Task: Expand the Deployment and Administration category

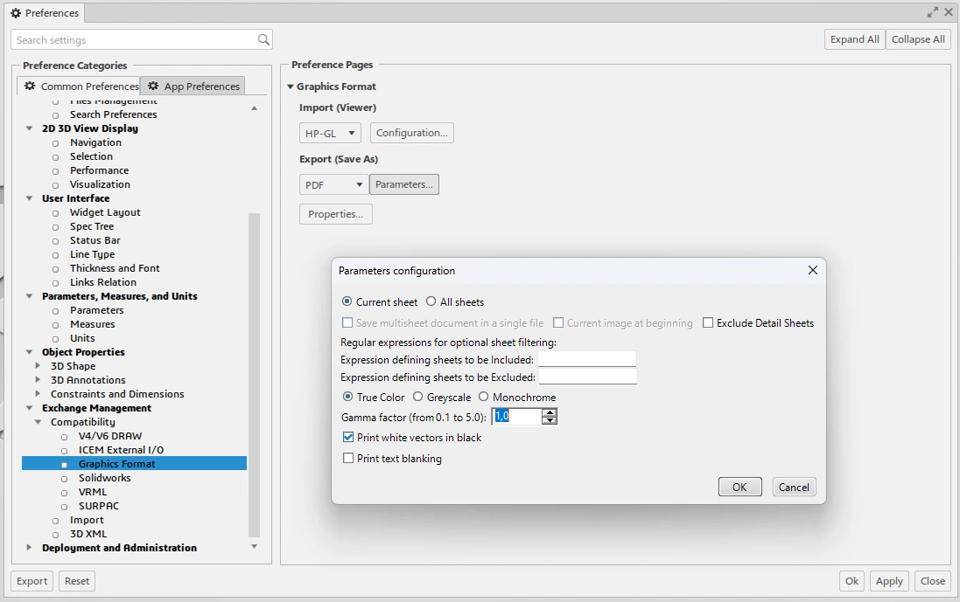Action: pos(29,548)
